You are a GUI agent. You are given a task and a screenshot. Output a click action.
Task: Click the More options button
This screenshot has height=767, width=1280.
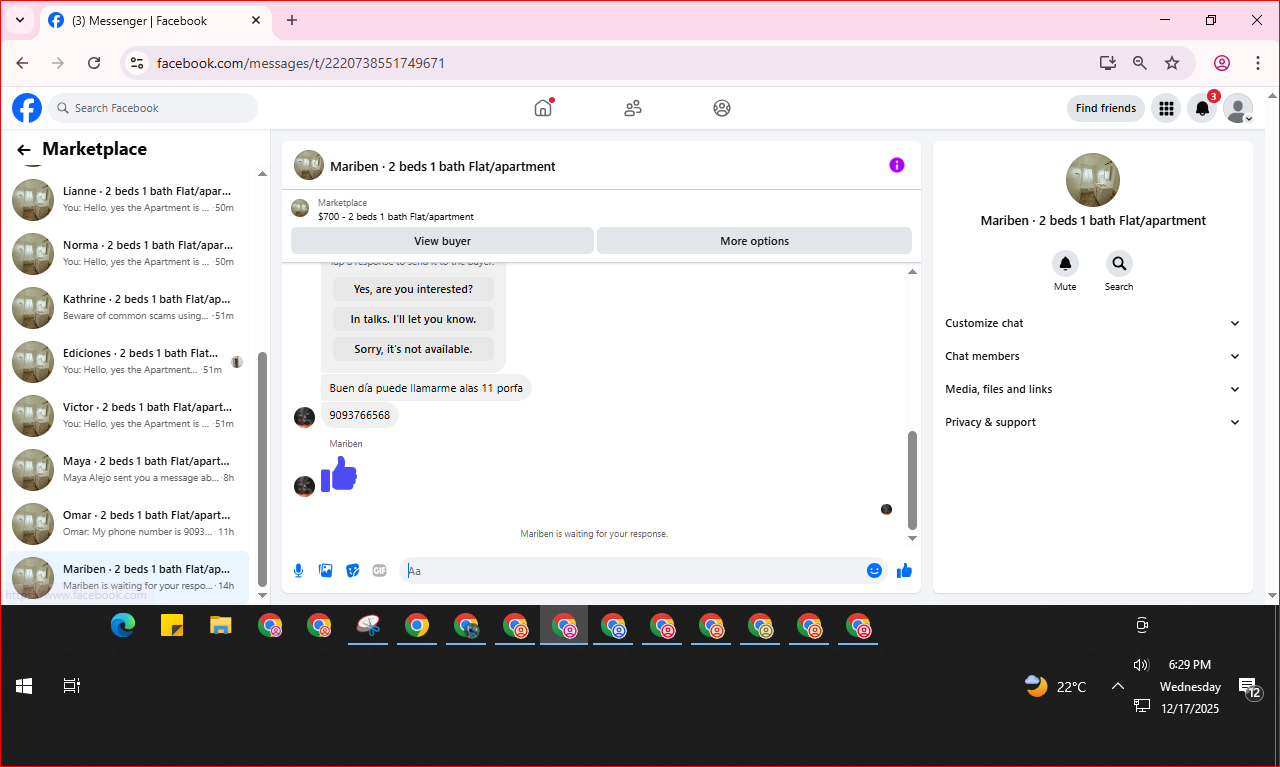coord(754,241)
